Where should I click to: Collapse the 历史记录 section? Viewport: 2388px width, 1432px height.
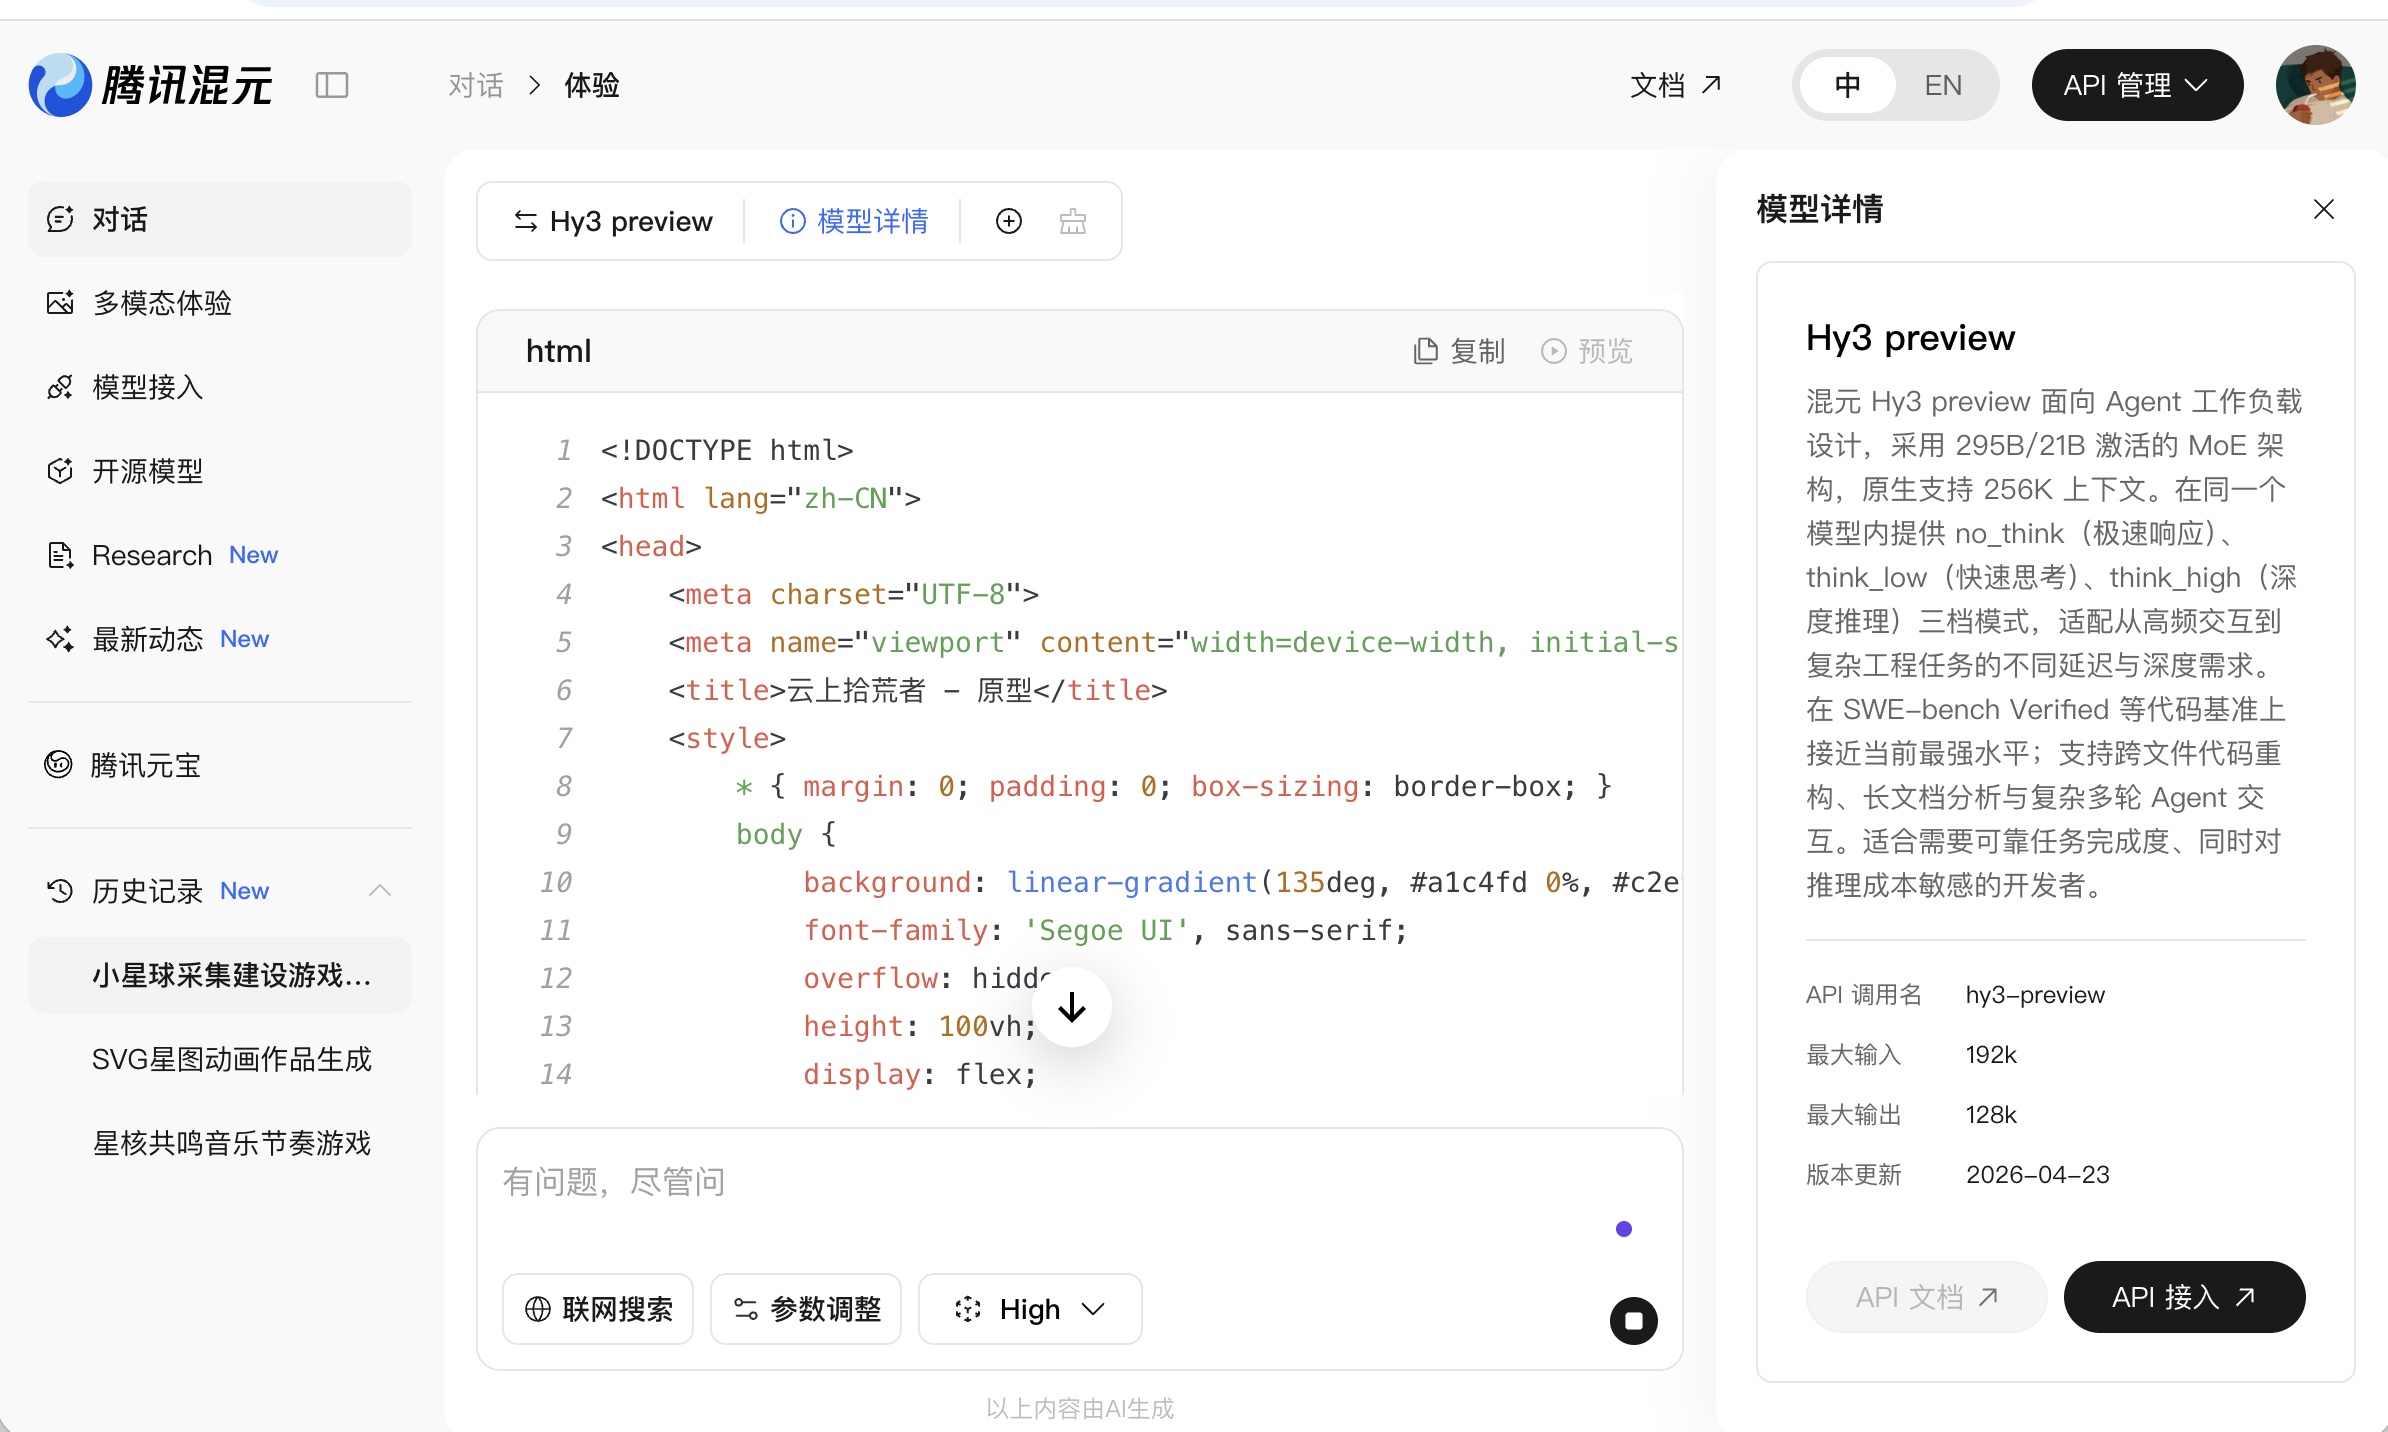379,890
